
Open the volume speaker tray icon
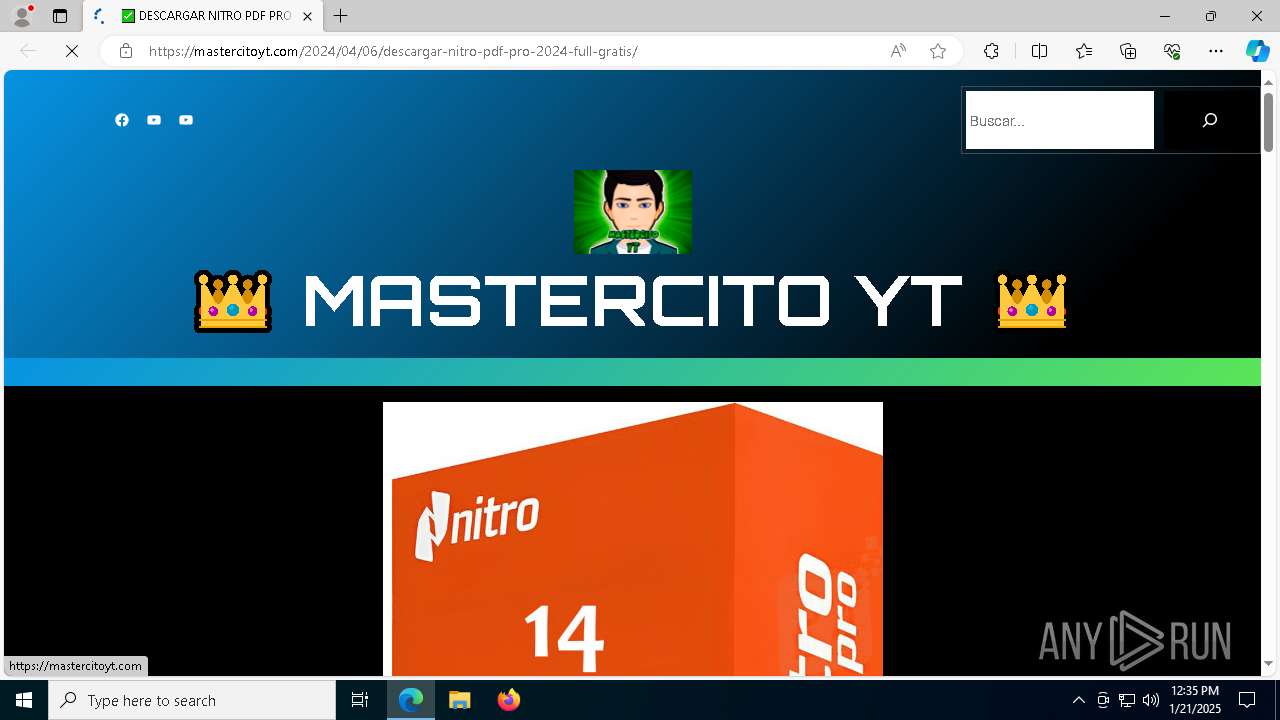(x=1151, y=700)
